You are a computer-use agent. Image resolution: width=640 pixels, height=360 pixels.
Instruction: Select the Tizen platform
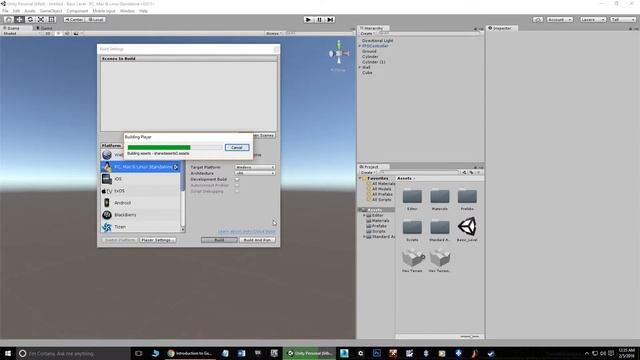140,227
